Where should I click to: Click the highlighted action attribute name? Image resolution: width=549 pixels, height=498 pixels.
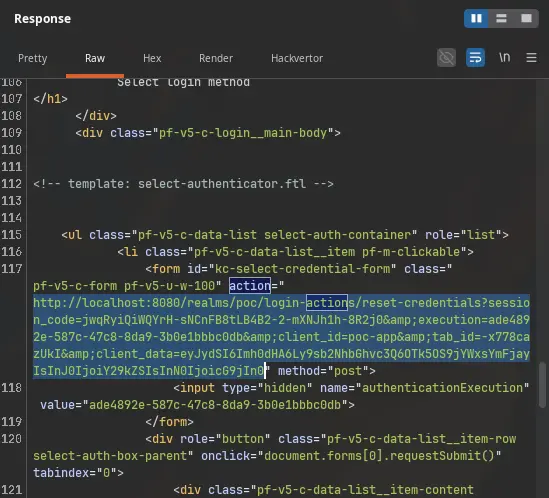(x=250, y=286)
